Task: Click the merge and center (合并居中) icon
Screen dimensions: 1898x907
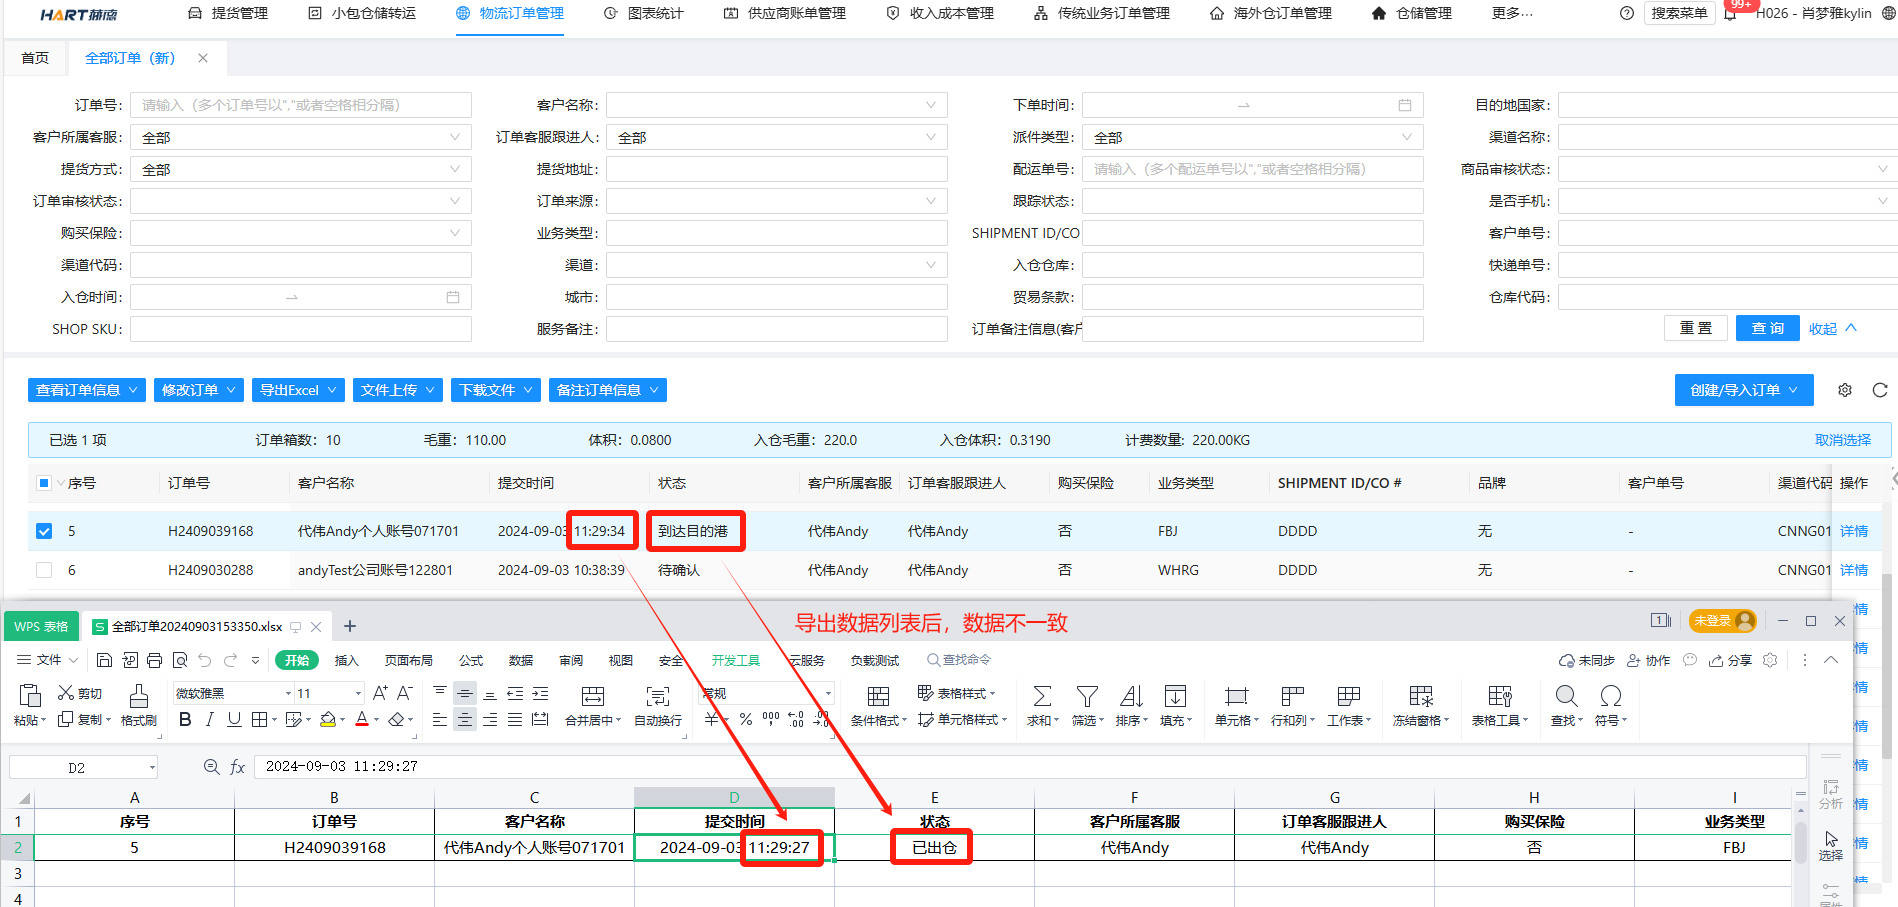Action: tap(593, 697)
